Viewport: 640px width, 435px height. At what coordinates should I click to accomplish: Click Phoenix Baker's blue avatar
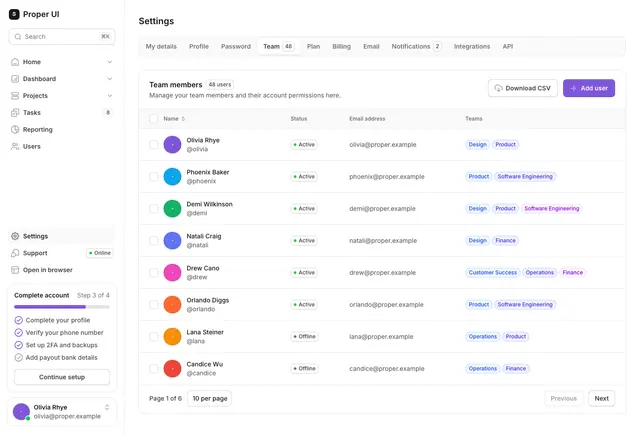point(172,177)
